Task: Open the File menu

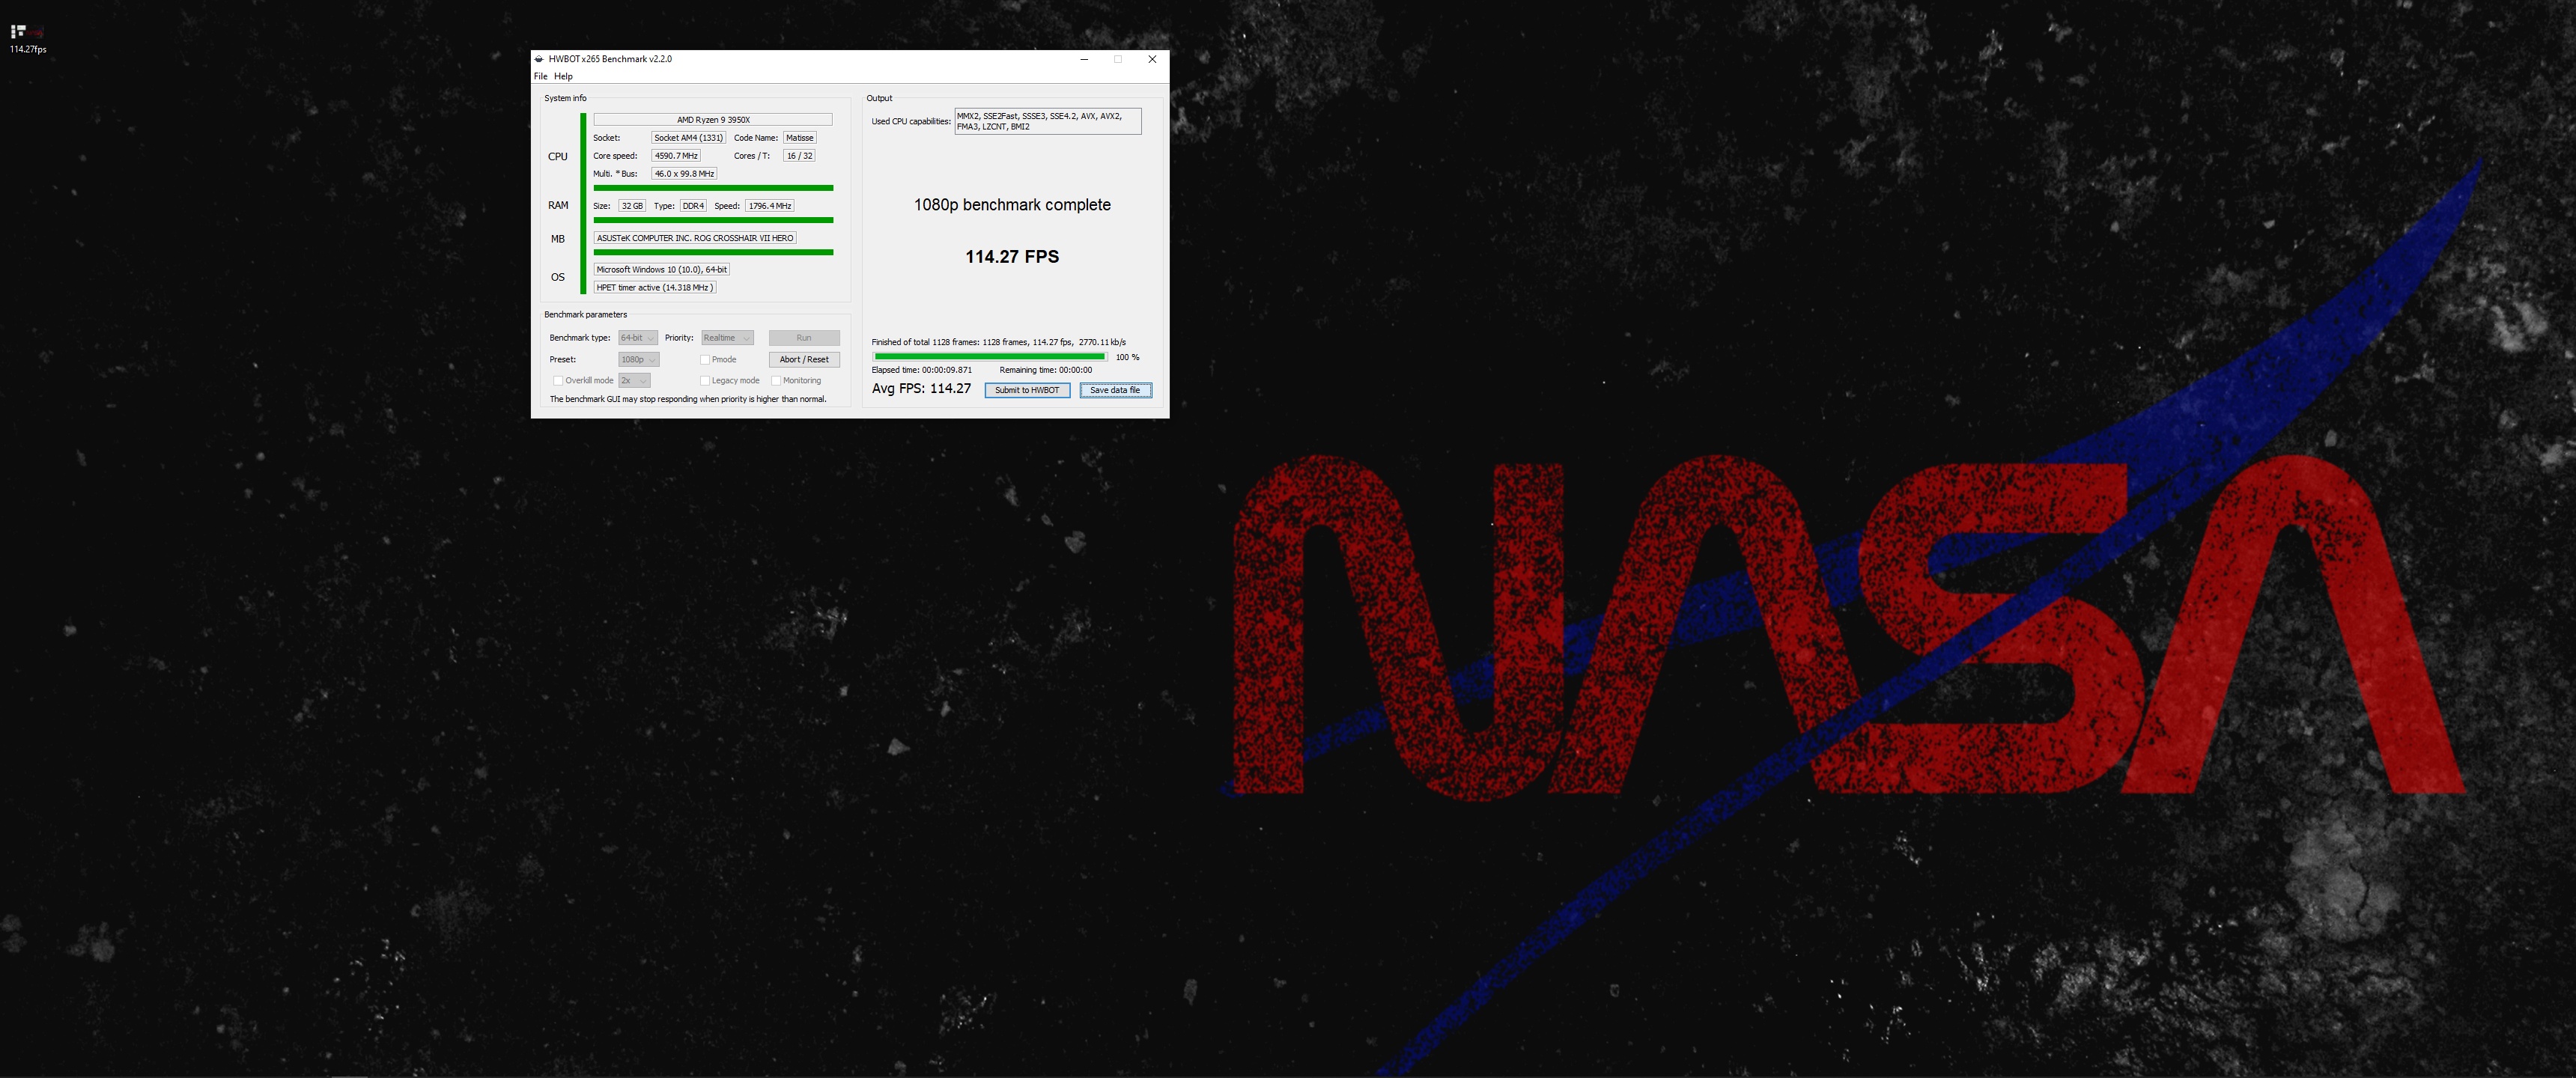Action: pyautogui.click(x=541, y=76)
